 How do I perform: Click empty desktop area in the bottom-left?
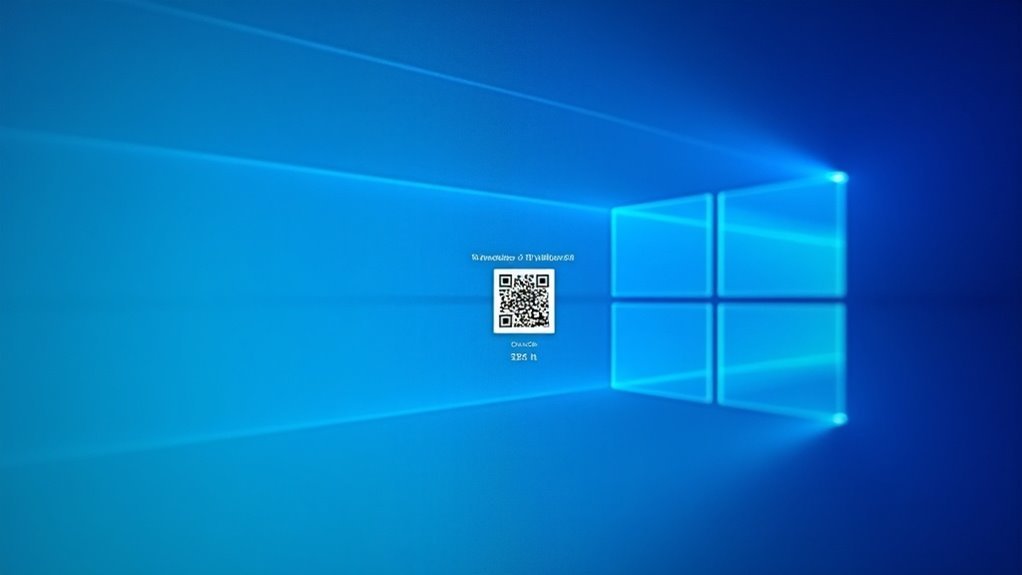[x=100, y=520]
